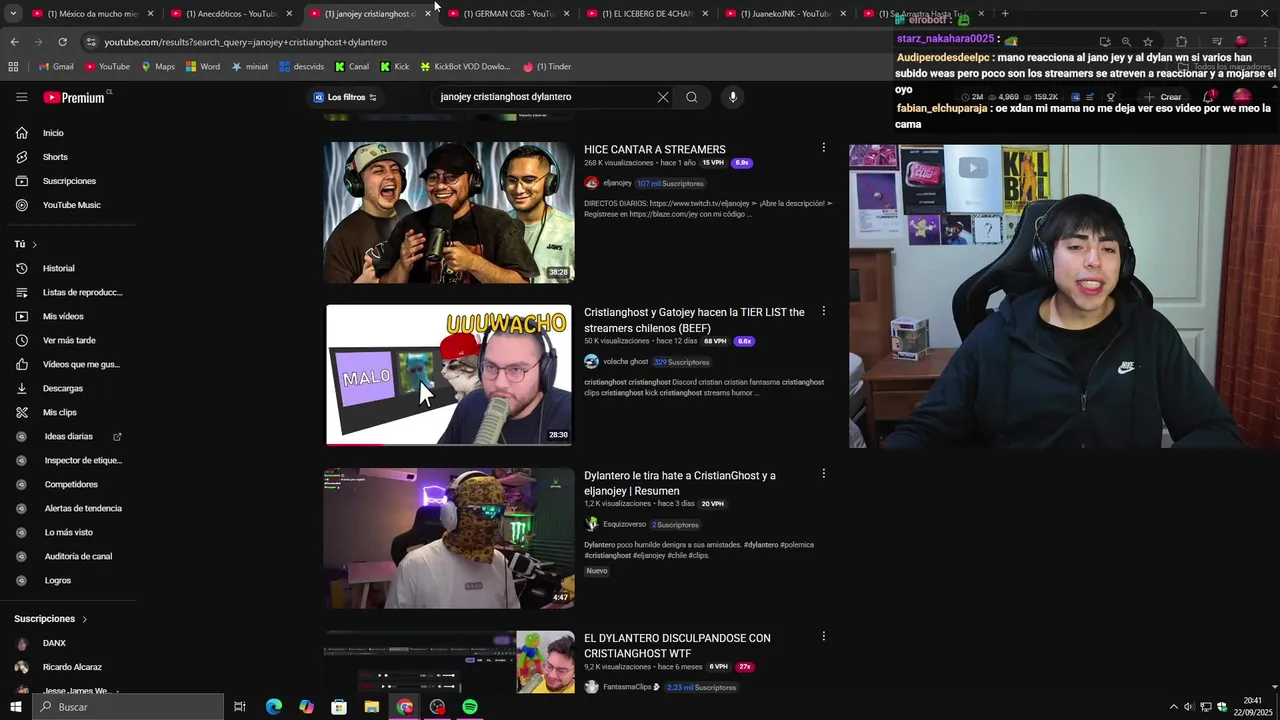Open video title HICE CANTAR A STREAMERS
The image size is (1280, 720).
click(655, 149)
